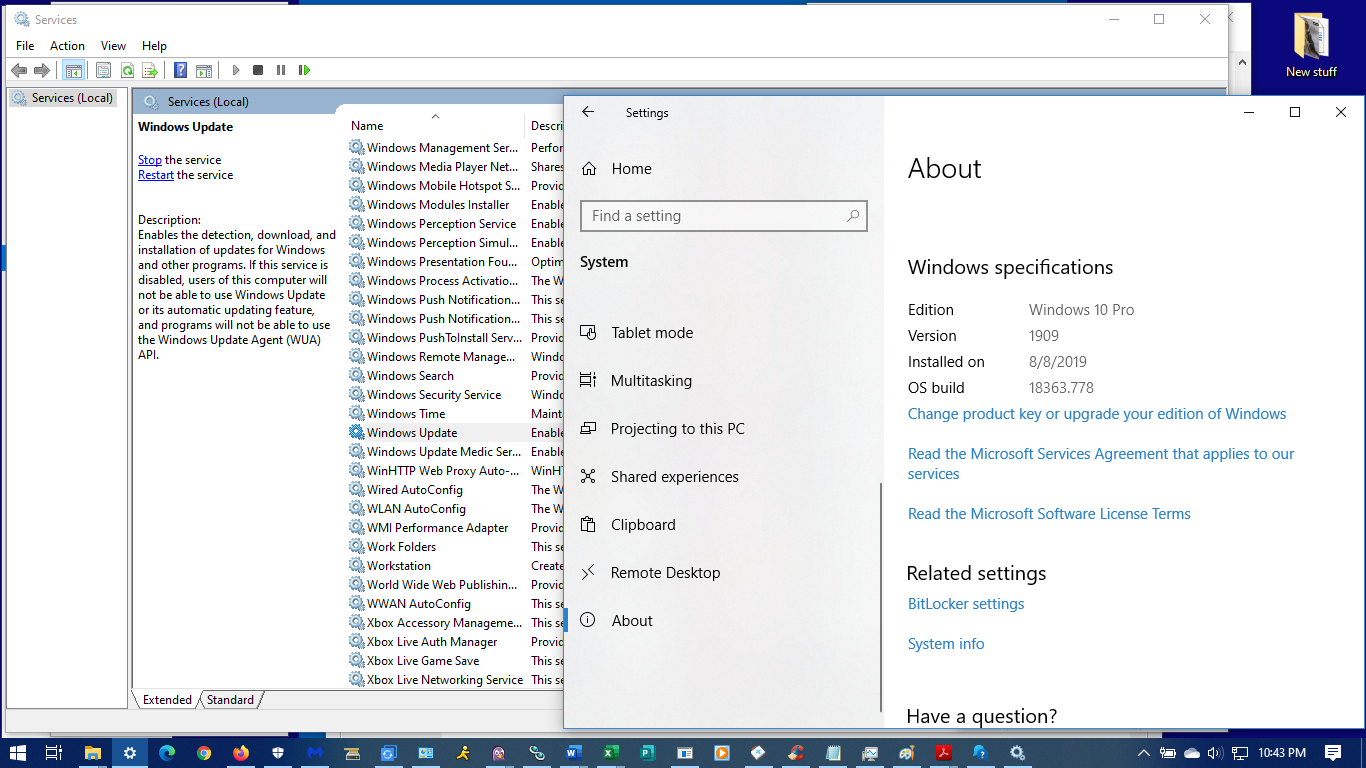Viewport: 1366px width, 768px height.
Task: Sort services by the Name column header
Action: [435, 126]
